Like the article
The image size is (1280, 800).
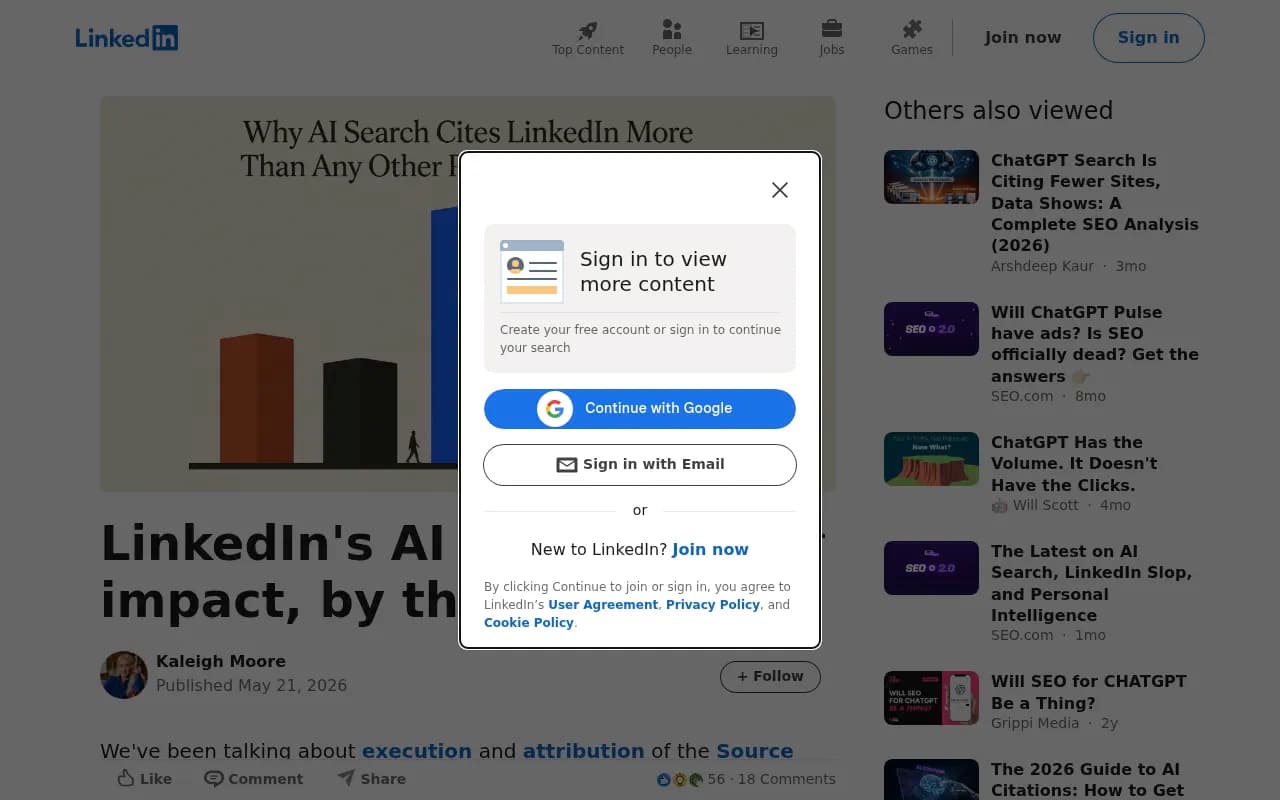point(145,779)
